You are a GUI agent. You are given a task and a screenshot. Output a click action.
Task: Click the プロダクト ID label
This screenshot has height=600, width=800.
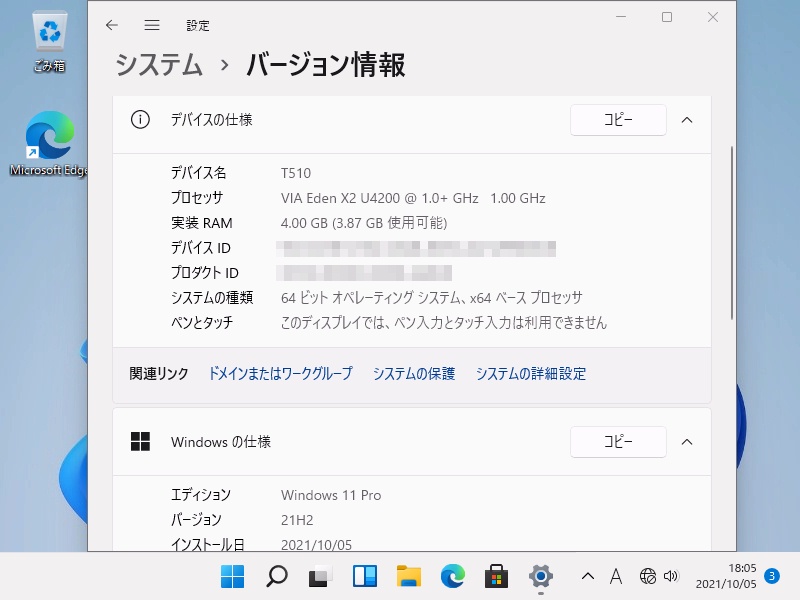click(205, 273)
